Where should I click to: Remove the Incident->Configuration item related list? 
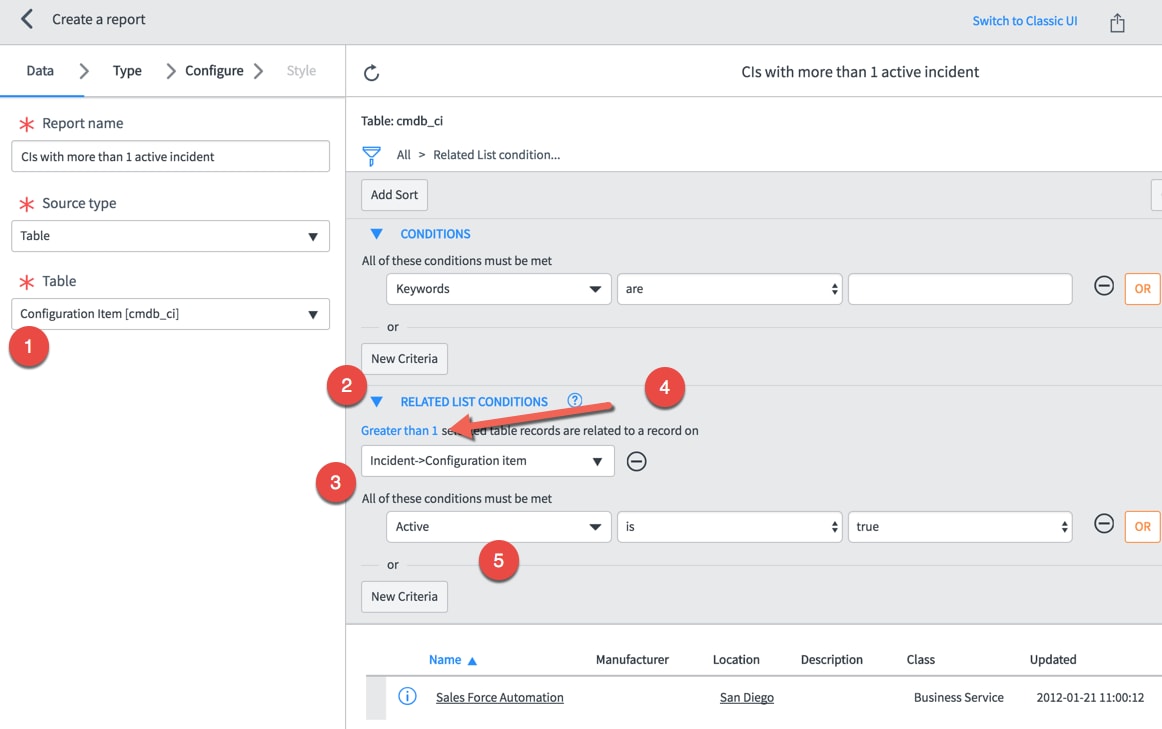(x=637, y=461)
